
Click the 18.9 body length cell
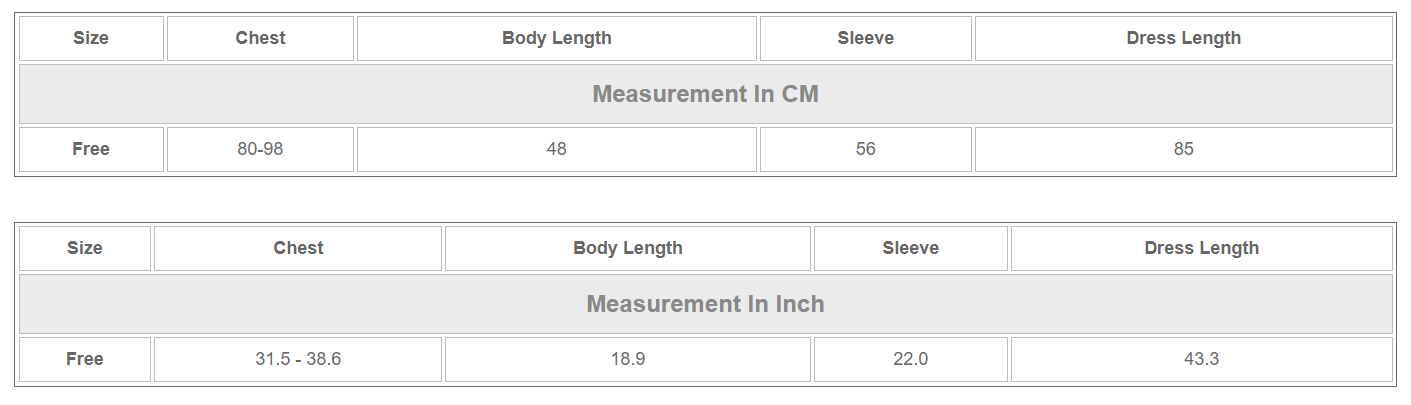(x=627, y=359)
